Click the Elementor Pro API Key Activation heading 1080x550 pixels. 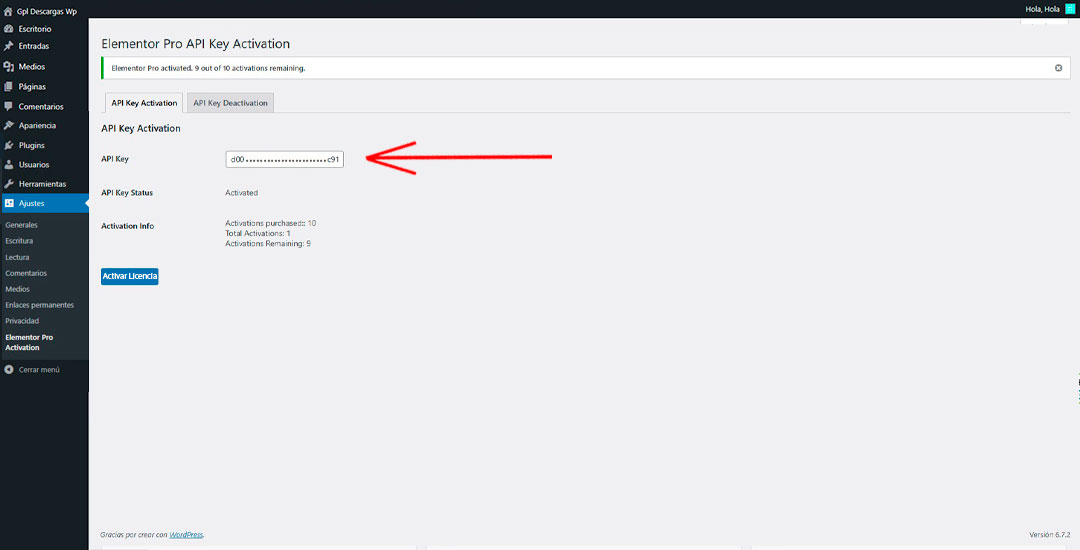pos(196,44)
